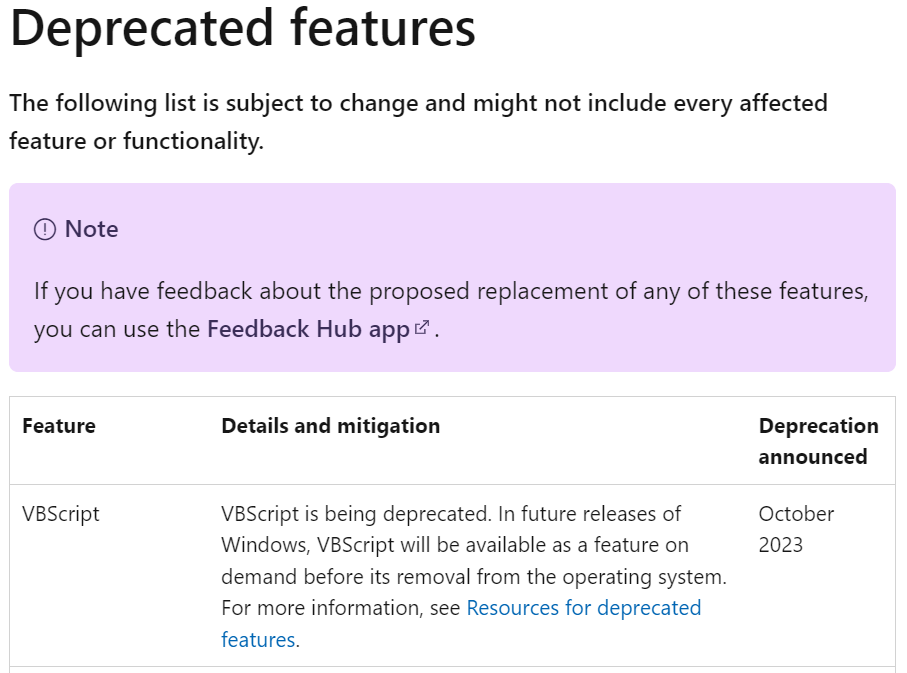Click the Note info circle icon
Viewport: 907px width, 673px height.
(x=45, y=230)
